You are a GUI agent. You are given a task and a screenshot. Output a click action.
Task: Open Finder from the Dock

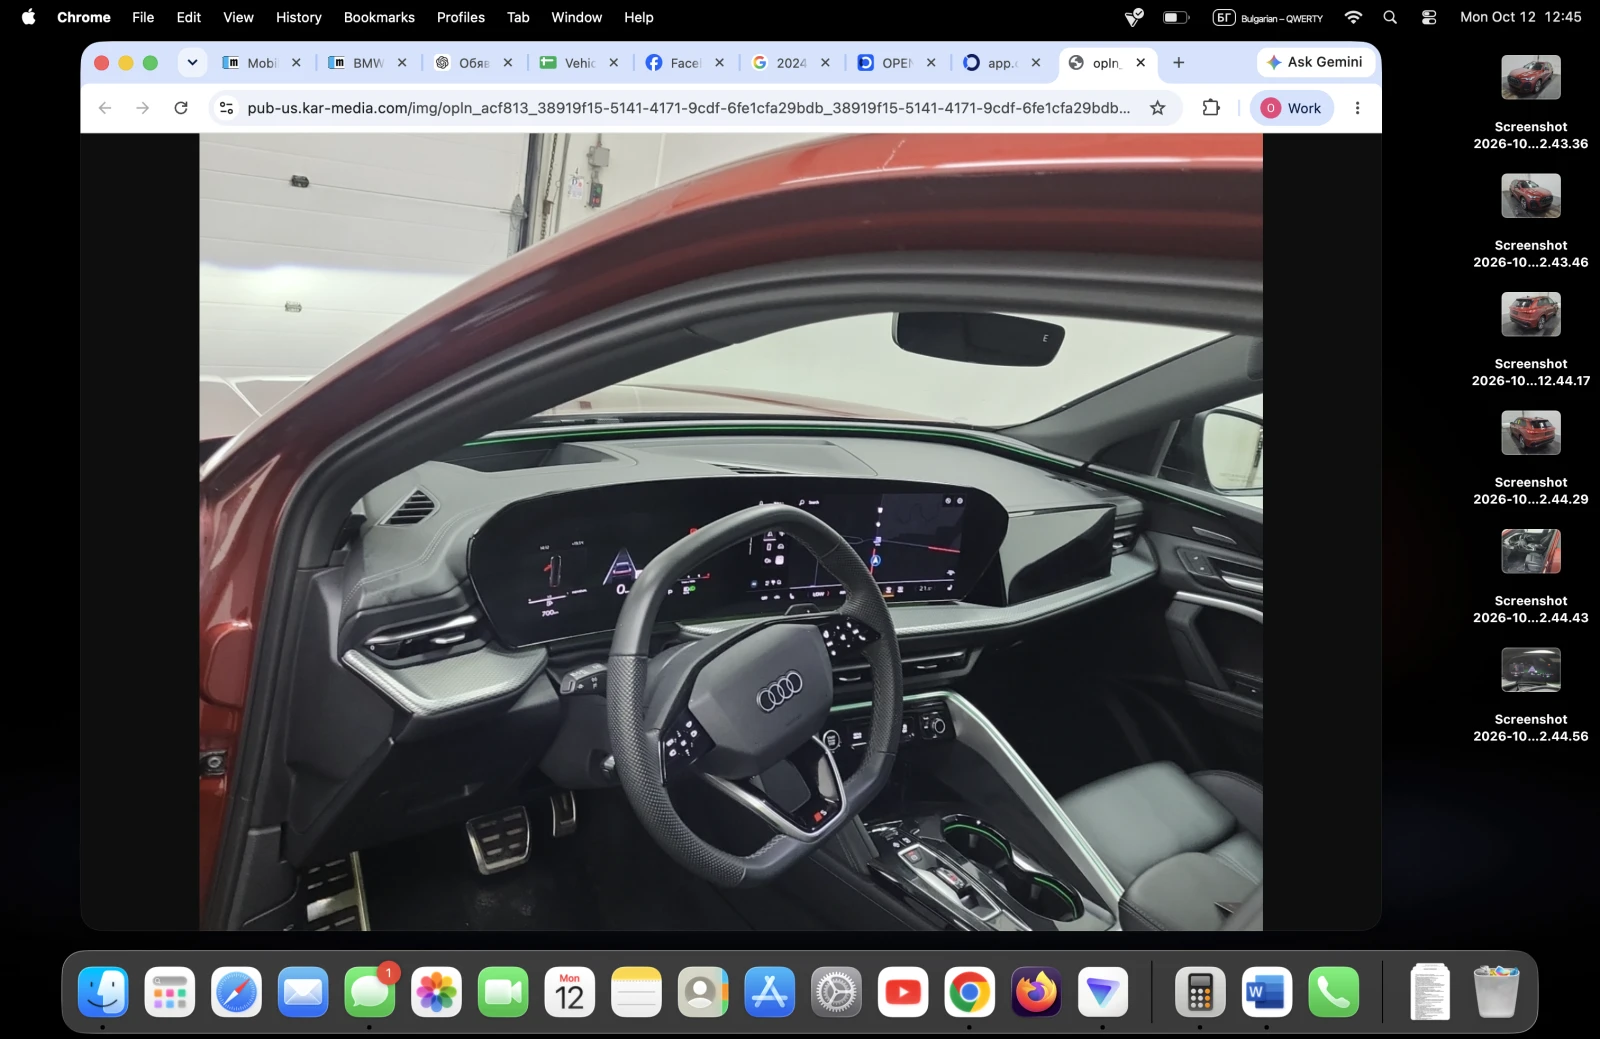pos(103,993)
